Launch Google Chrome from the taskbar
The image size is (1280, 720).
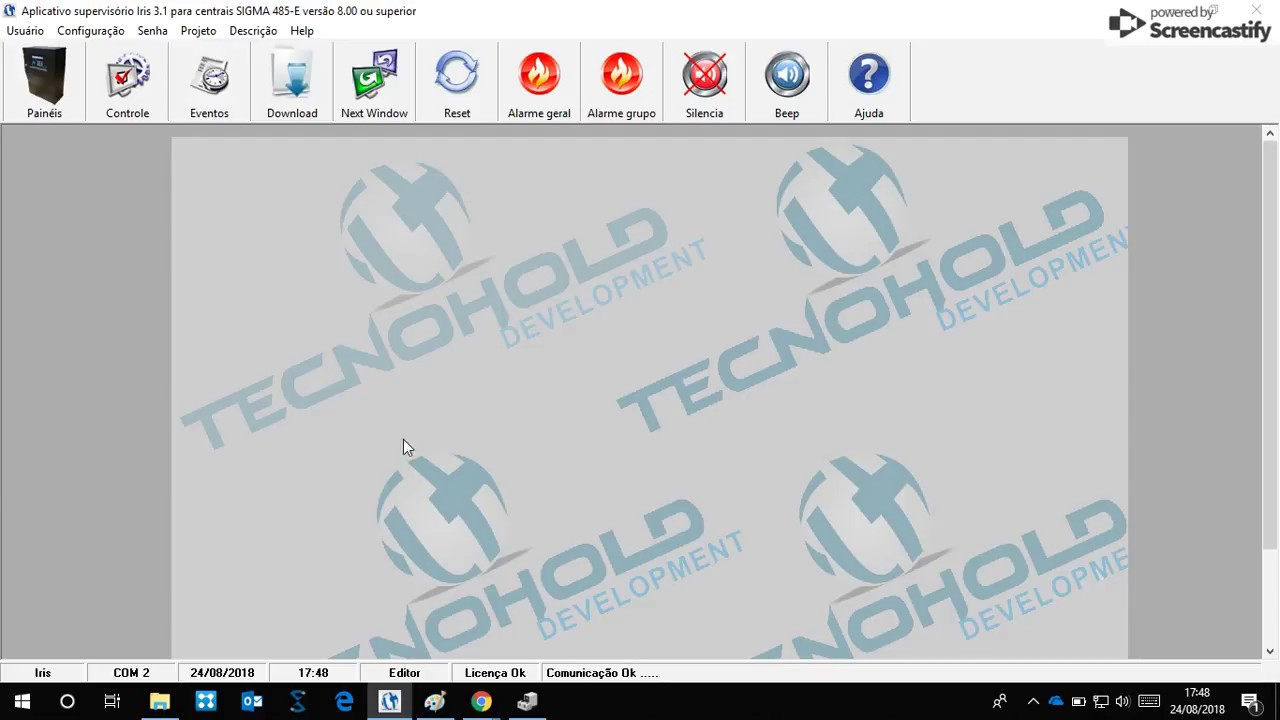(482, 702)
